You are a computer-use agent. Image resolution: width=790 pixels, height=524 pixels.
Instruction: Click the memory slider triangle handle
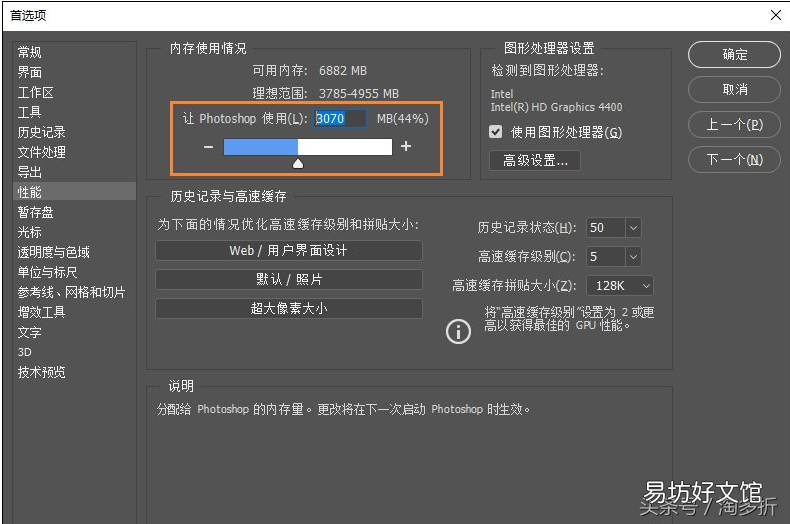click(x=298, y=163)
